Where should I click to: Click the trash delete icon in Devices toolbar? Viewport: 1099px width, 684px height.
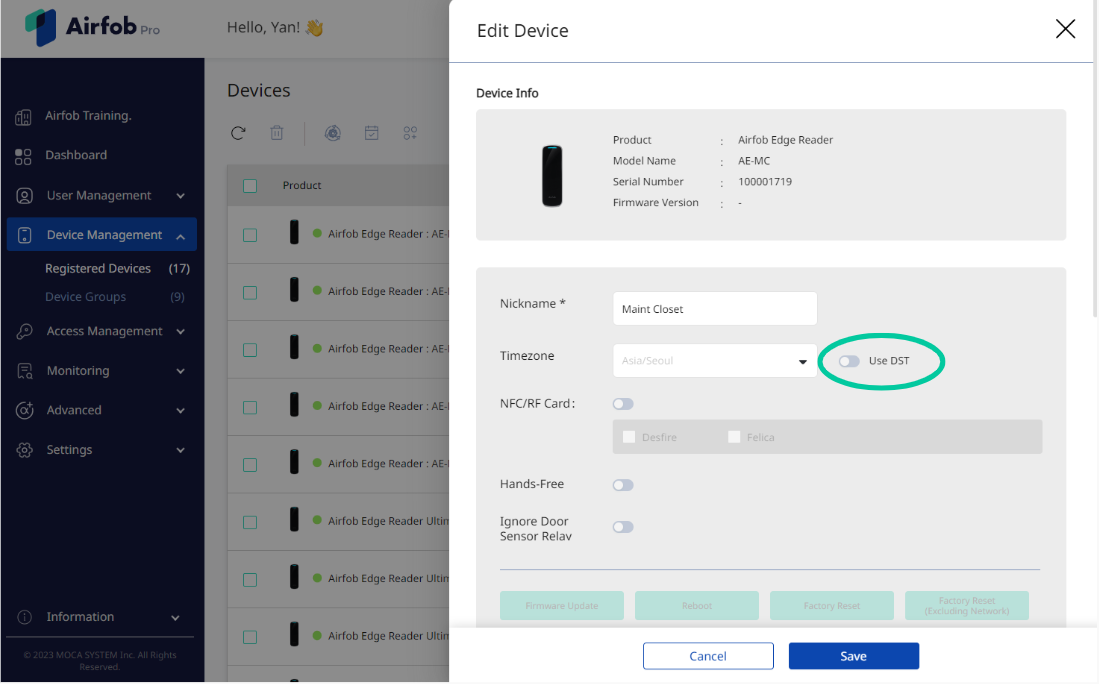[277, 132]
